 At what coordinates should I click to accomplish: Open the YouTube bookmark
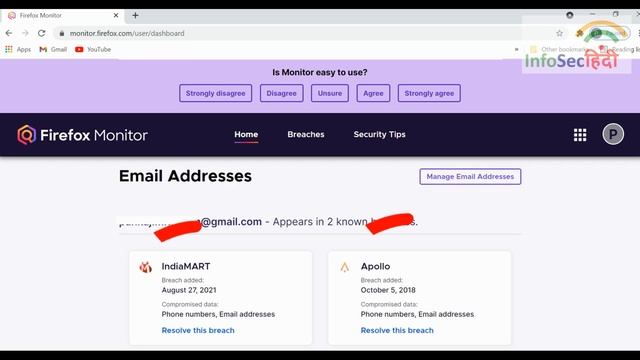coord(93,49)
